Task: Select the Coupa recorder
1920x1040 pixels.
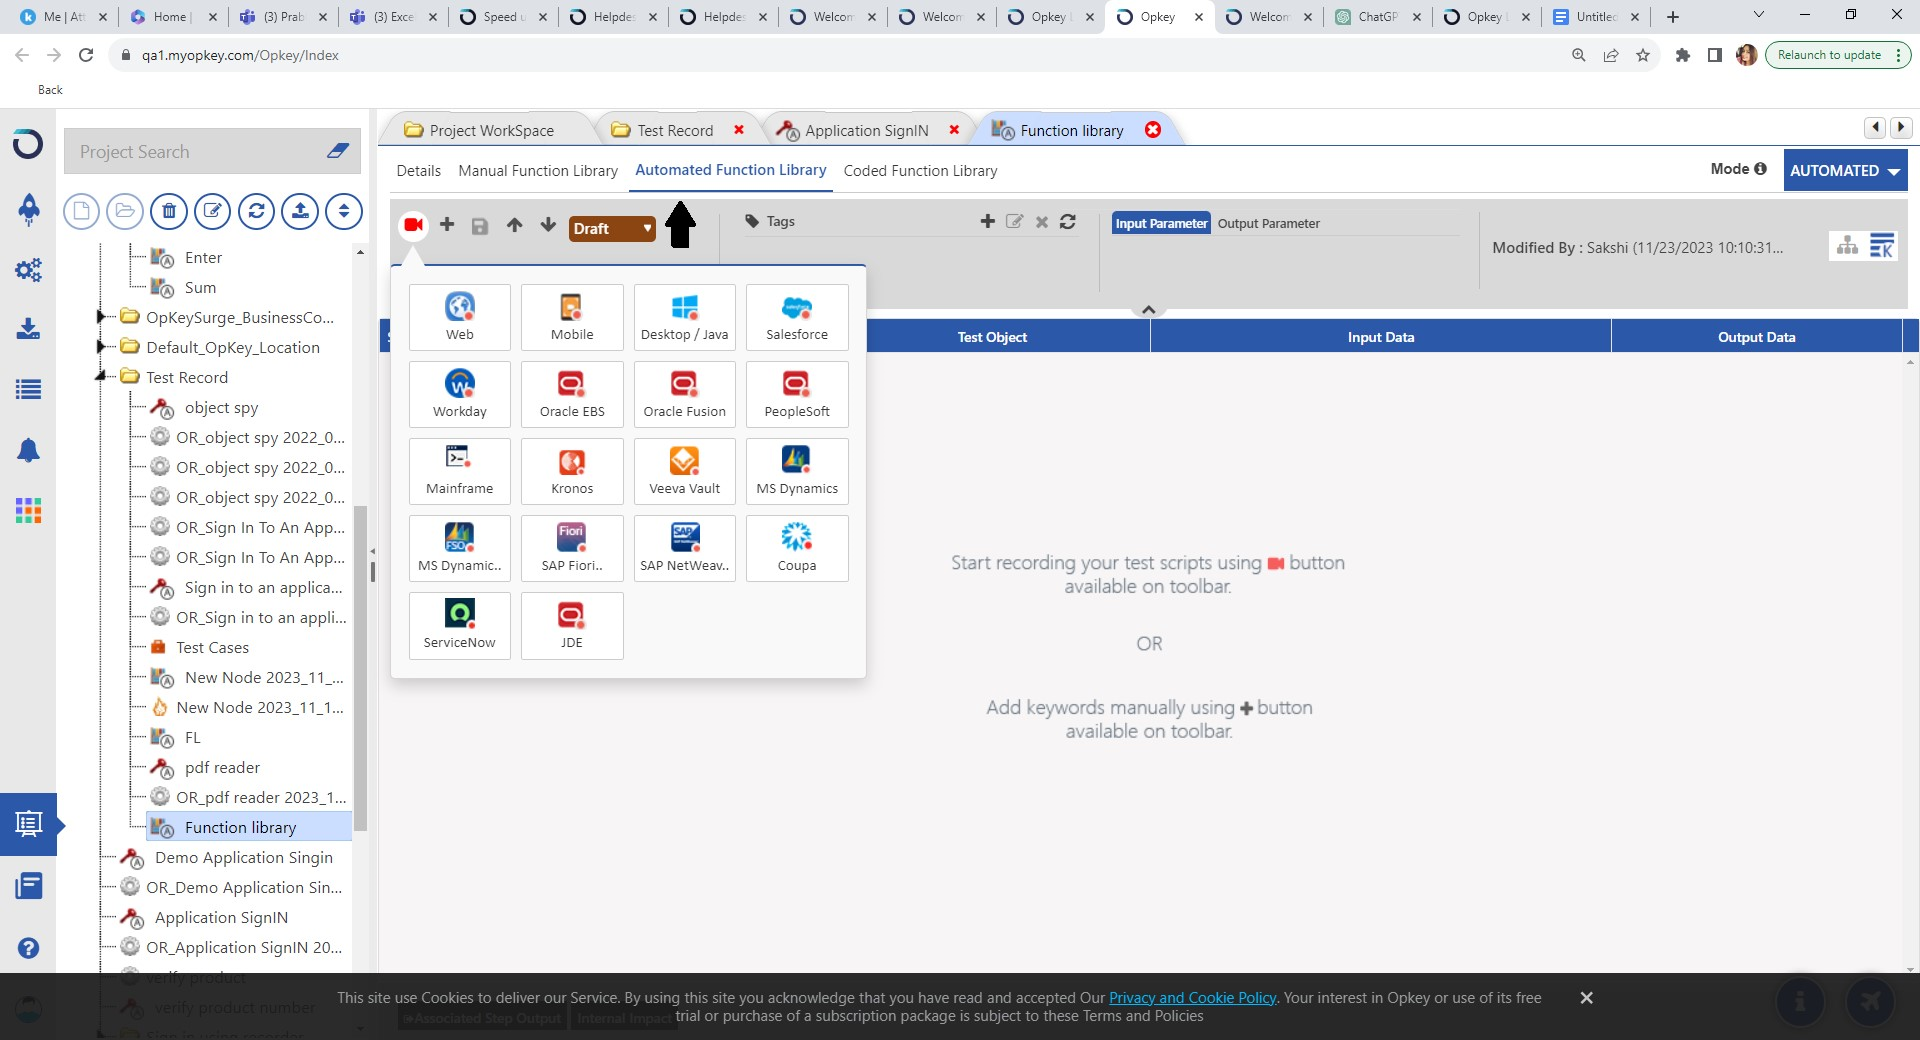Action: click(x=797, y=548)
